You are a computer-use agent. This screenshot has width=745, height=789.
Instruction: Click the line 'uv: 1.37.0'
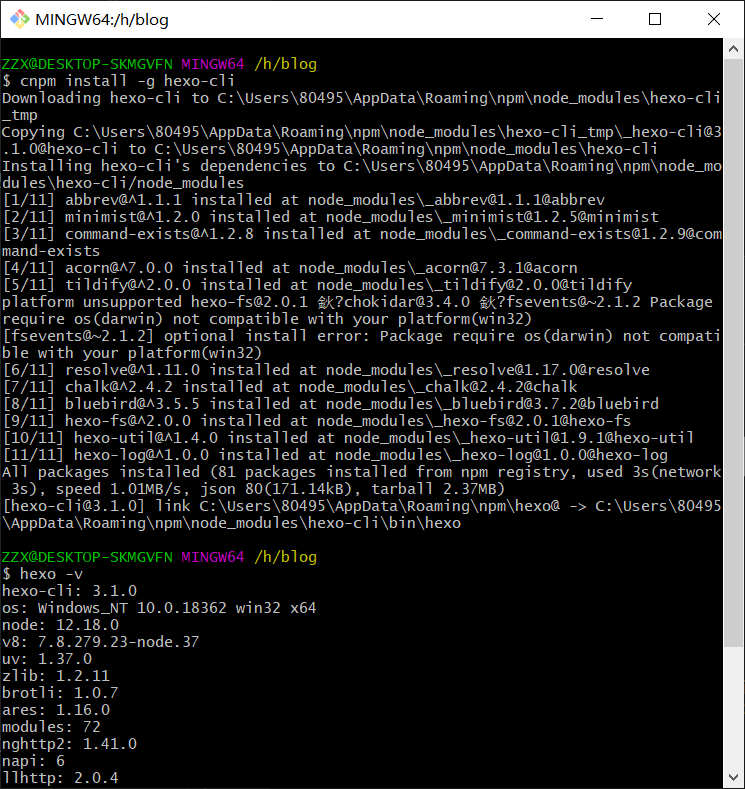tap(47, 659)
